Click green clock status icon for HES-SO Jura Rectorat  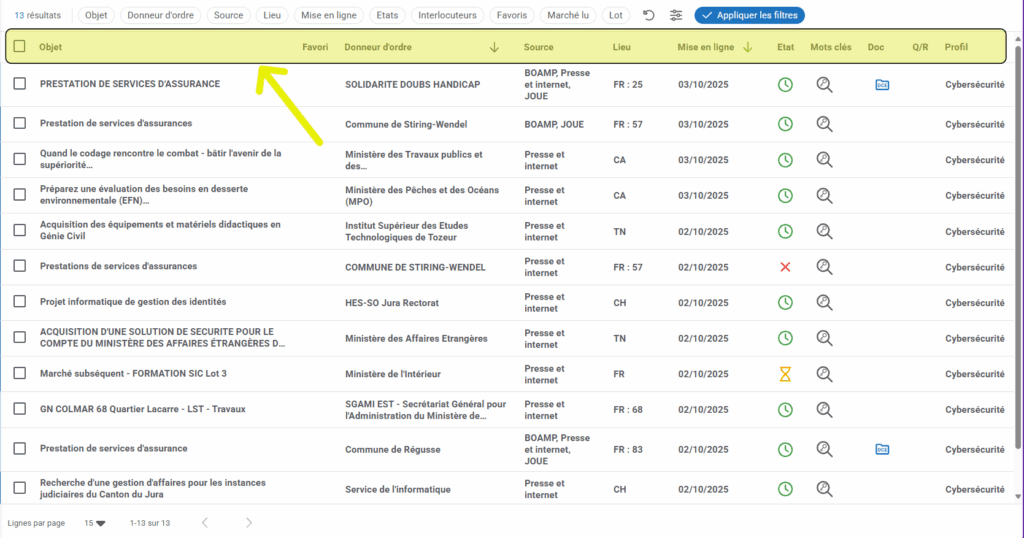[x=785, y=303]
